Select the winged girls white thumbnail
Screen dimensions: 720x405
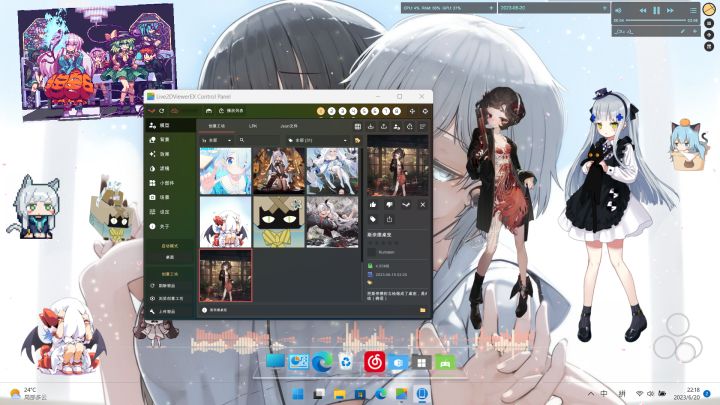(x=225, y=222)
